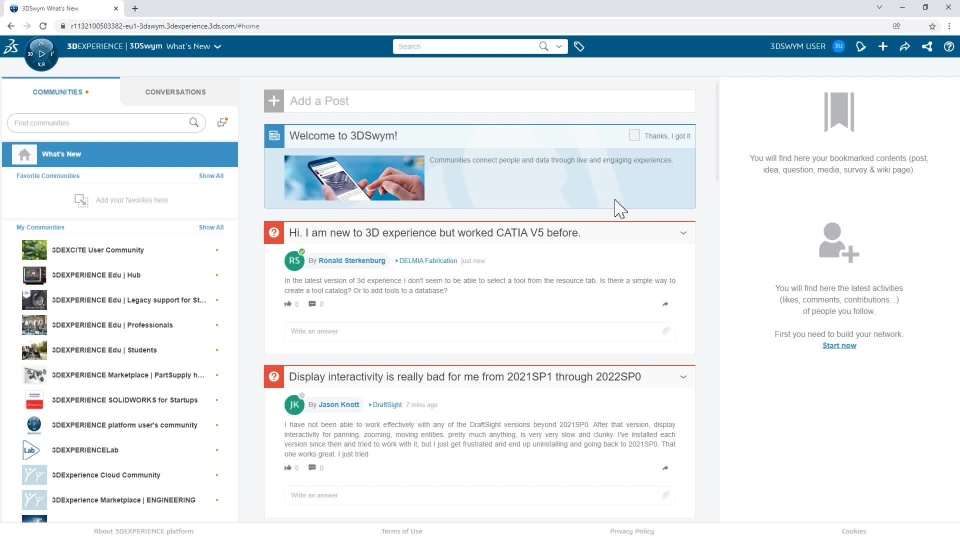Click the bookmark icon in right panel
The width and height of the screenshot is (960, 540).
[x=839, y=112]
